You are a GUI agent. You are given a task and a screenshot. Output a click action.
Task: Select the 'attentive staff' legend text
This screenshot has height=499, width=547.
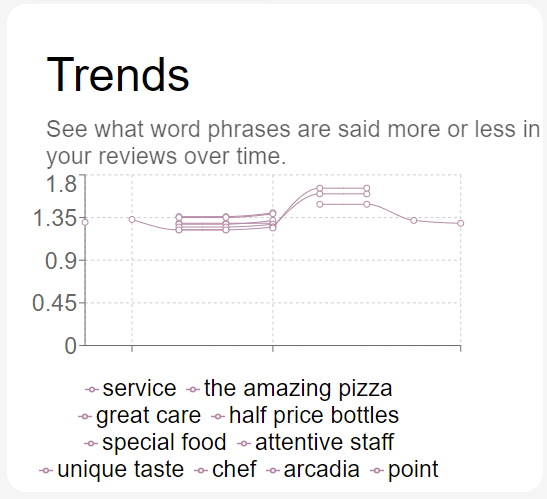[x=324, y=442]
